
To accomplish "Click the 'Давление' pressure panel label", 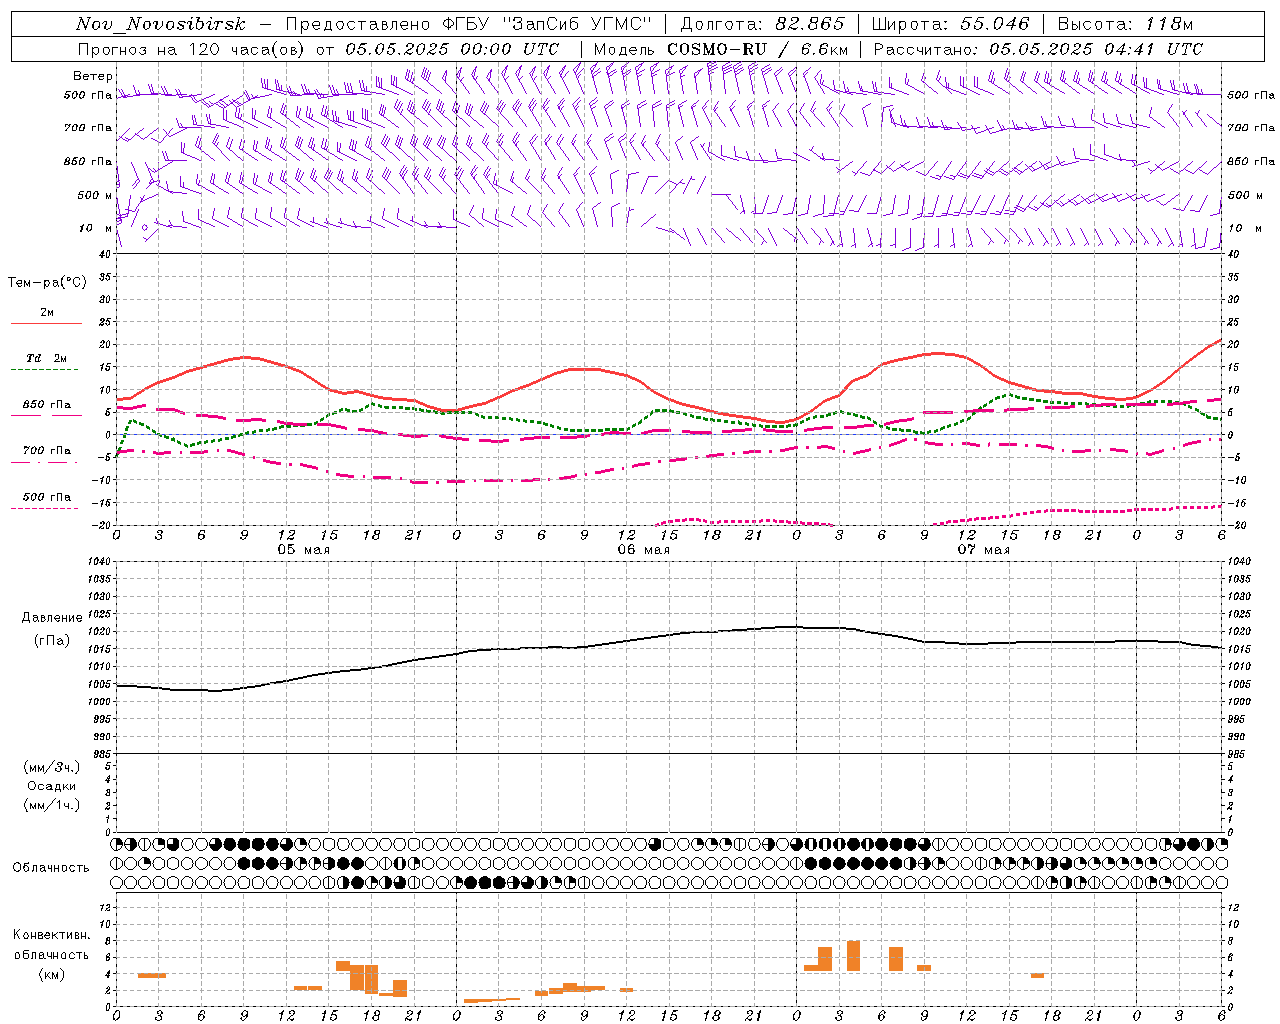I will [52, 618].
